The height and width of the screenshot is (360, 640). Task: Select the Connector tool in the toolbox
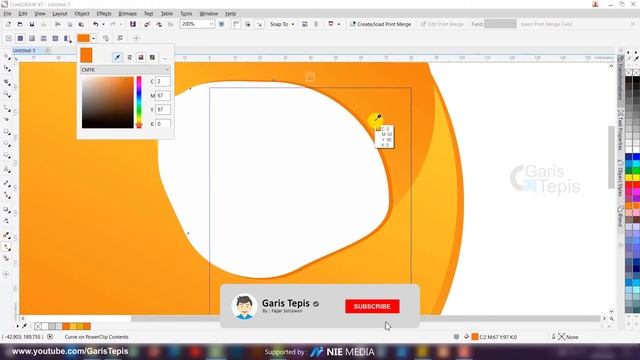[7, 196]
